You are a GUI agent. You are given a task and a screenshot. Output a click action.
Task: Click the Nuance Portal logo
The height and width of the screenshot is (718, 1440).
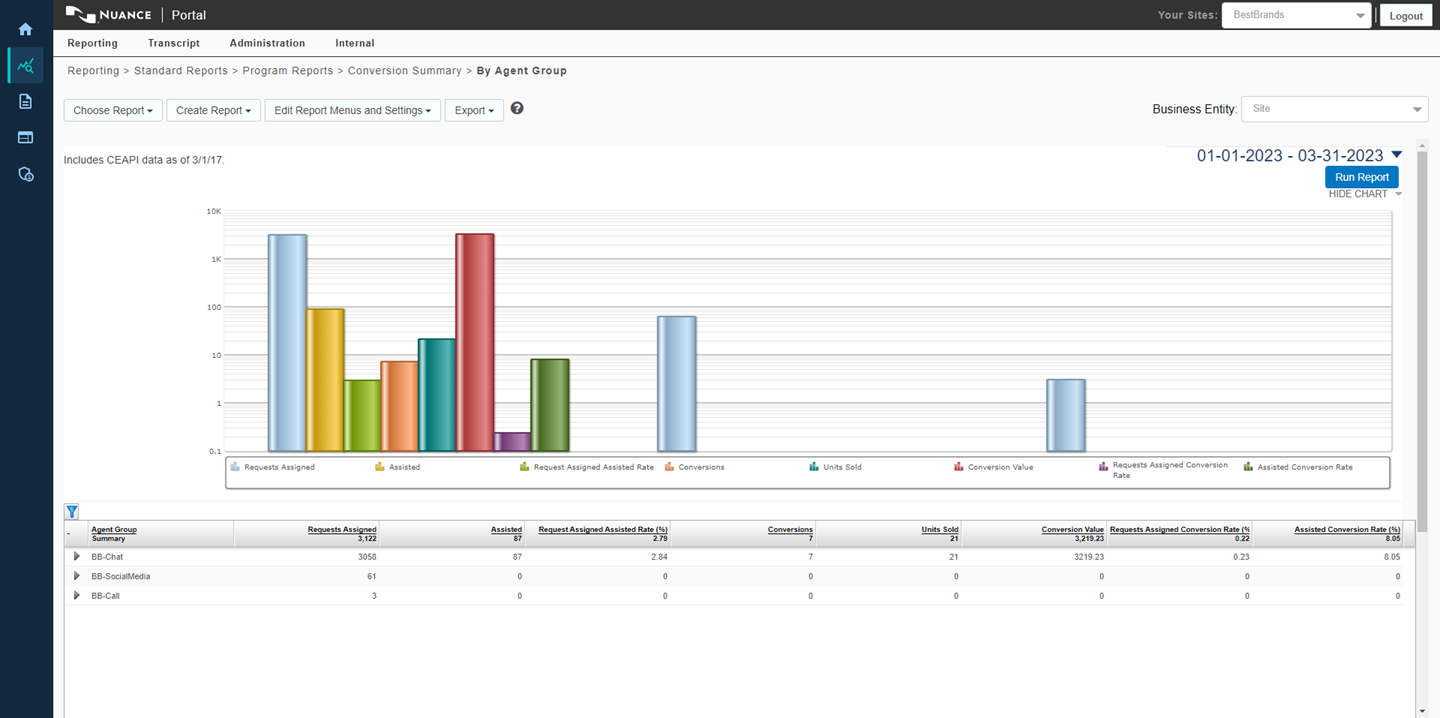[x=136, y=15]
